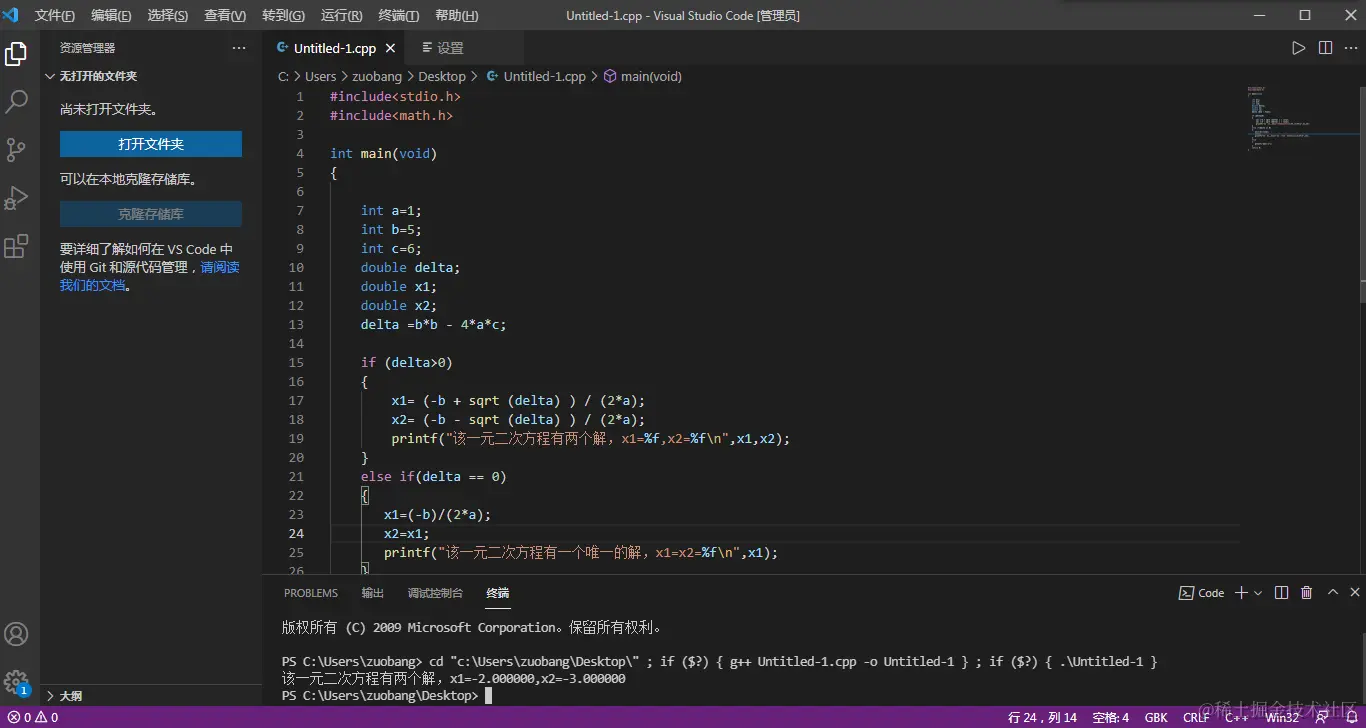Kill the terminal with trash icon
Image resolution: width=1366 pixels, height=728 pixels.
1306,593
